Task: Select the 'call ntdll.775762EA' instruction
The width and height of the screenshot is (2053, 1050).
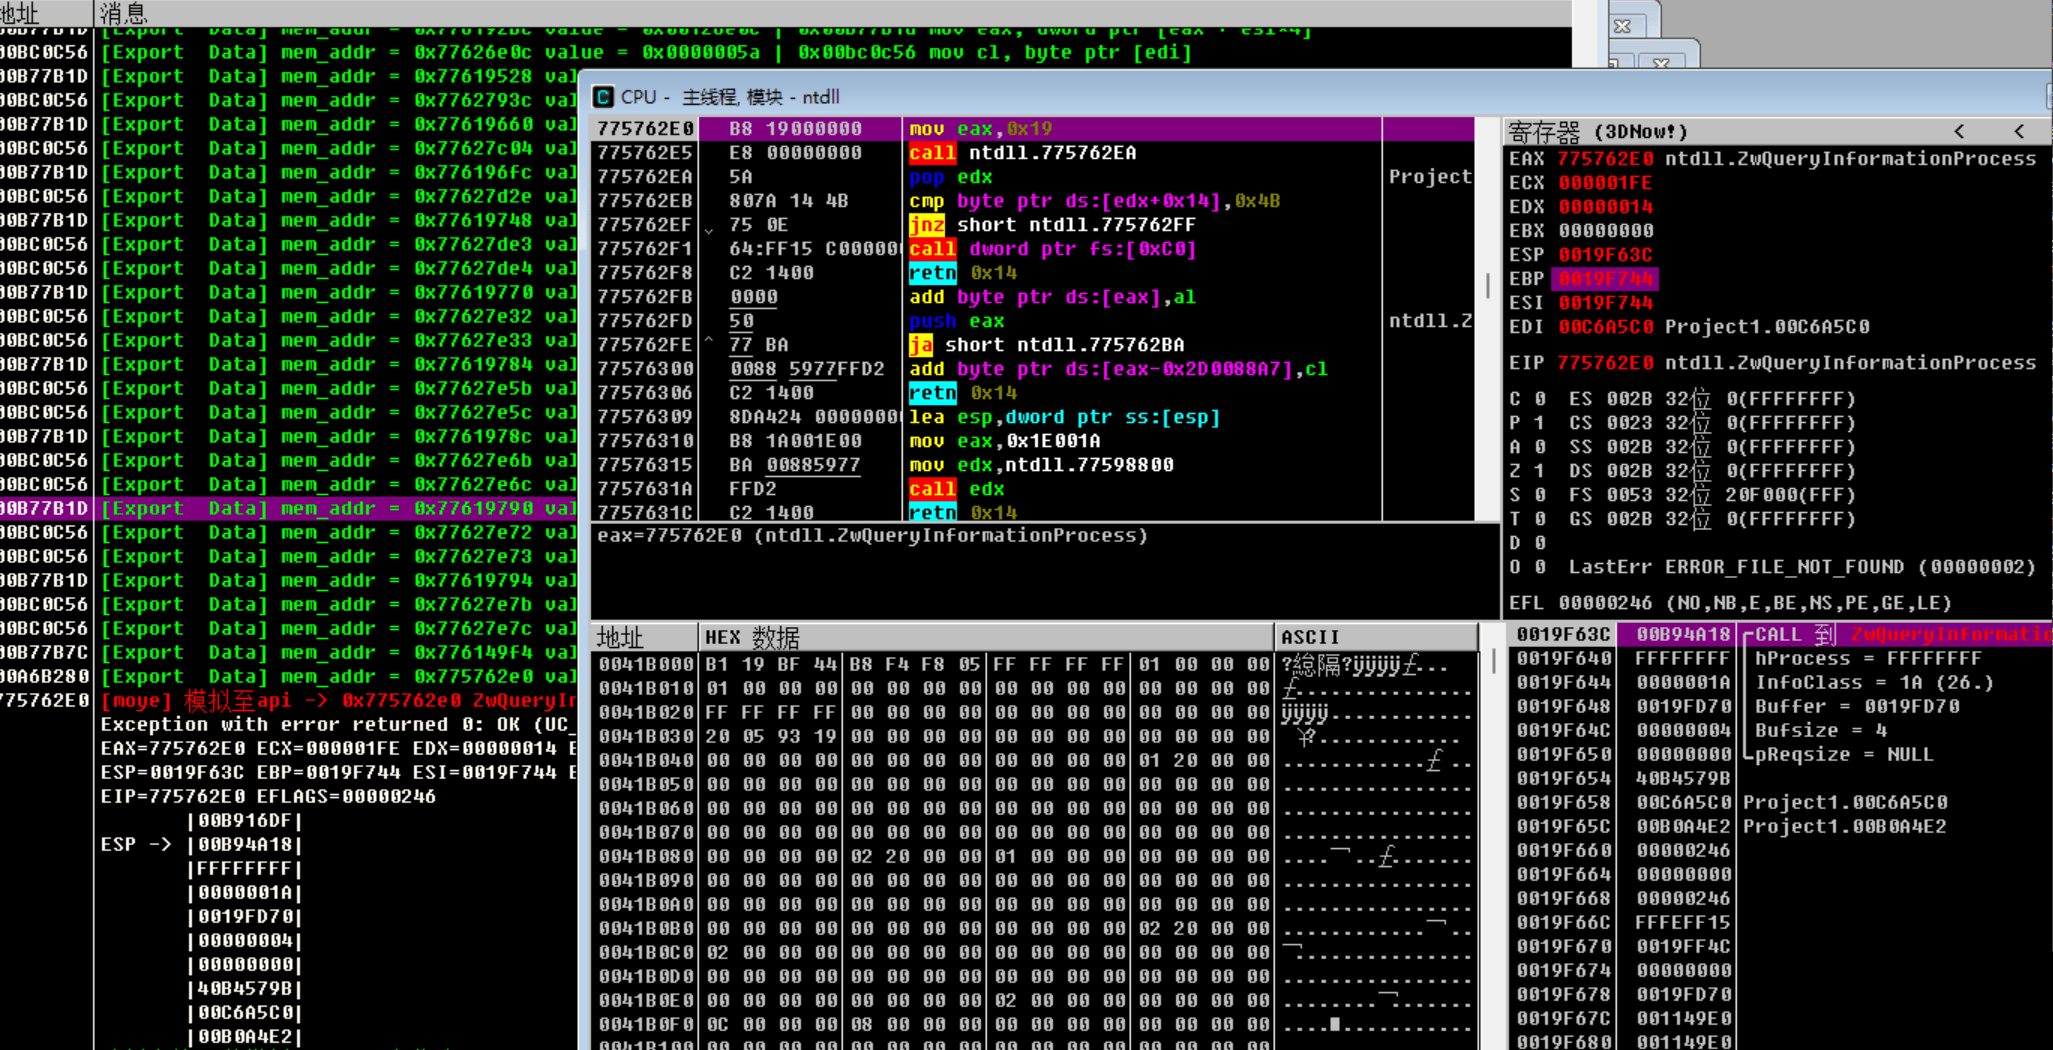Action: pyautogui.click(x=1033, y=153)
